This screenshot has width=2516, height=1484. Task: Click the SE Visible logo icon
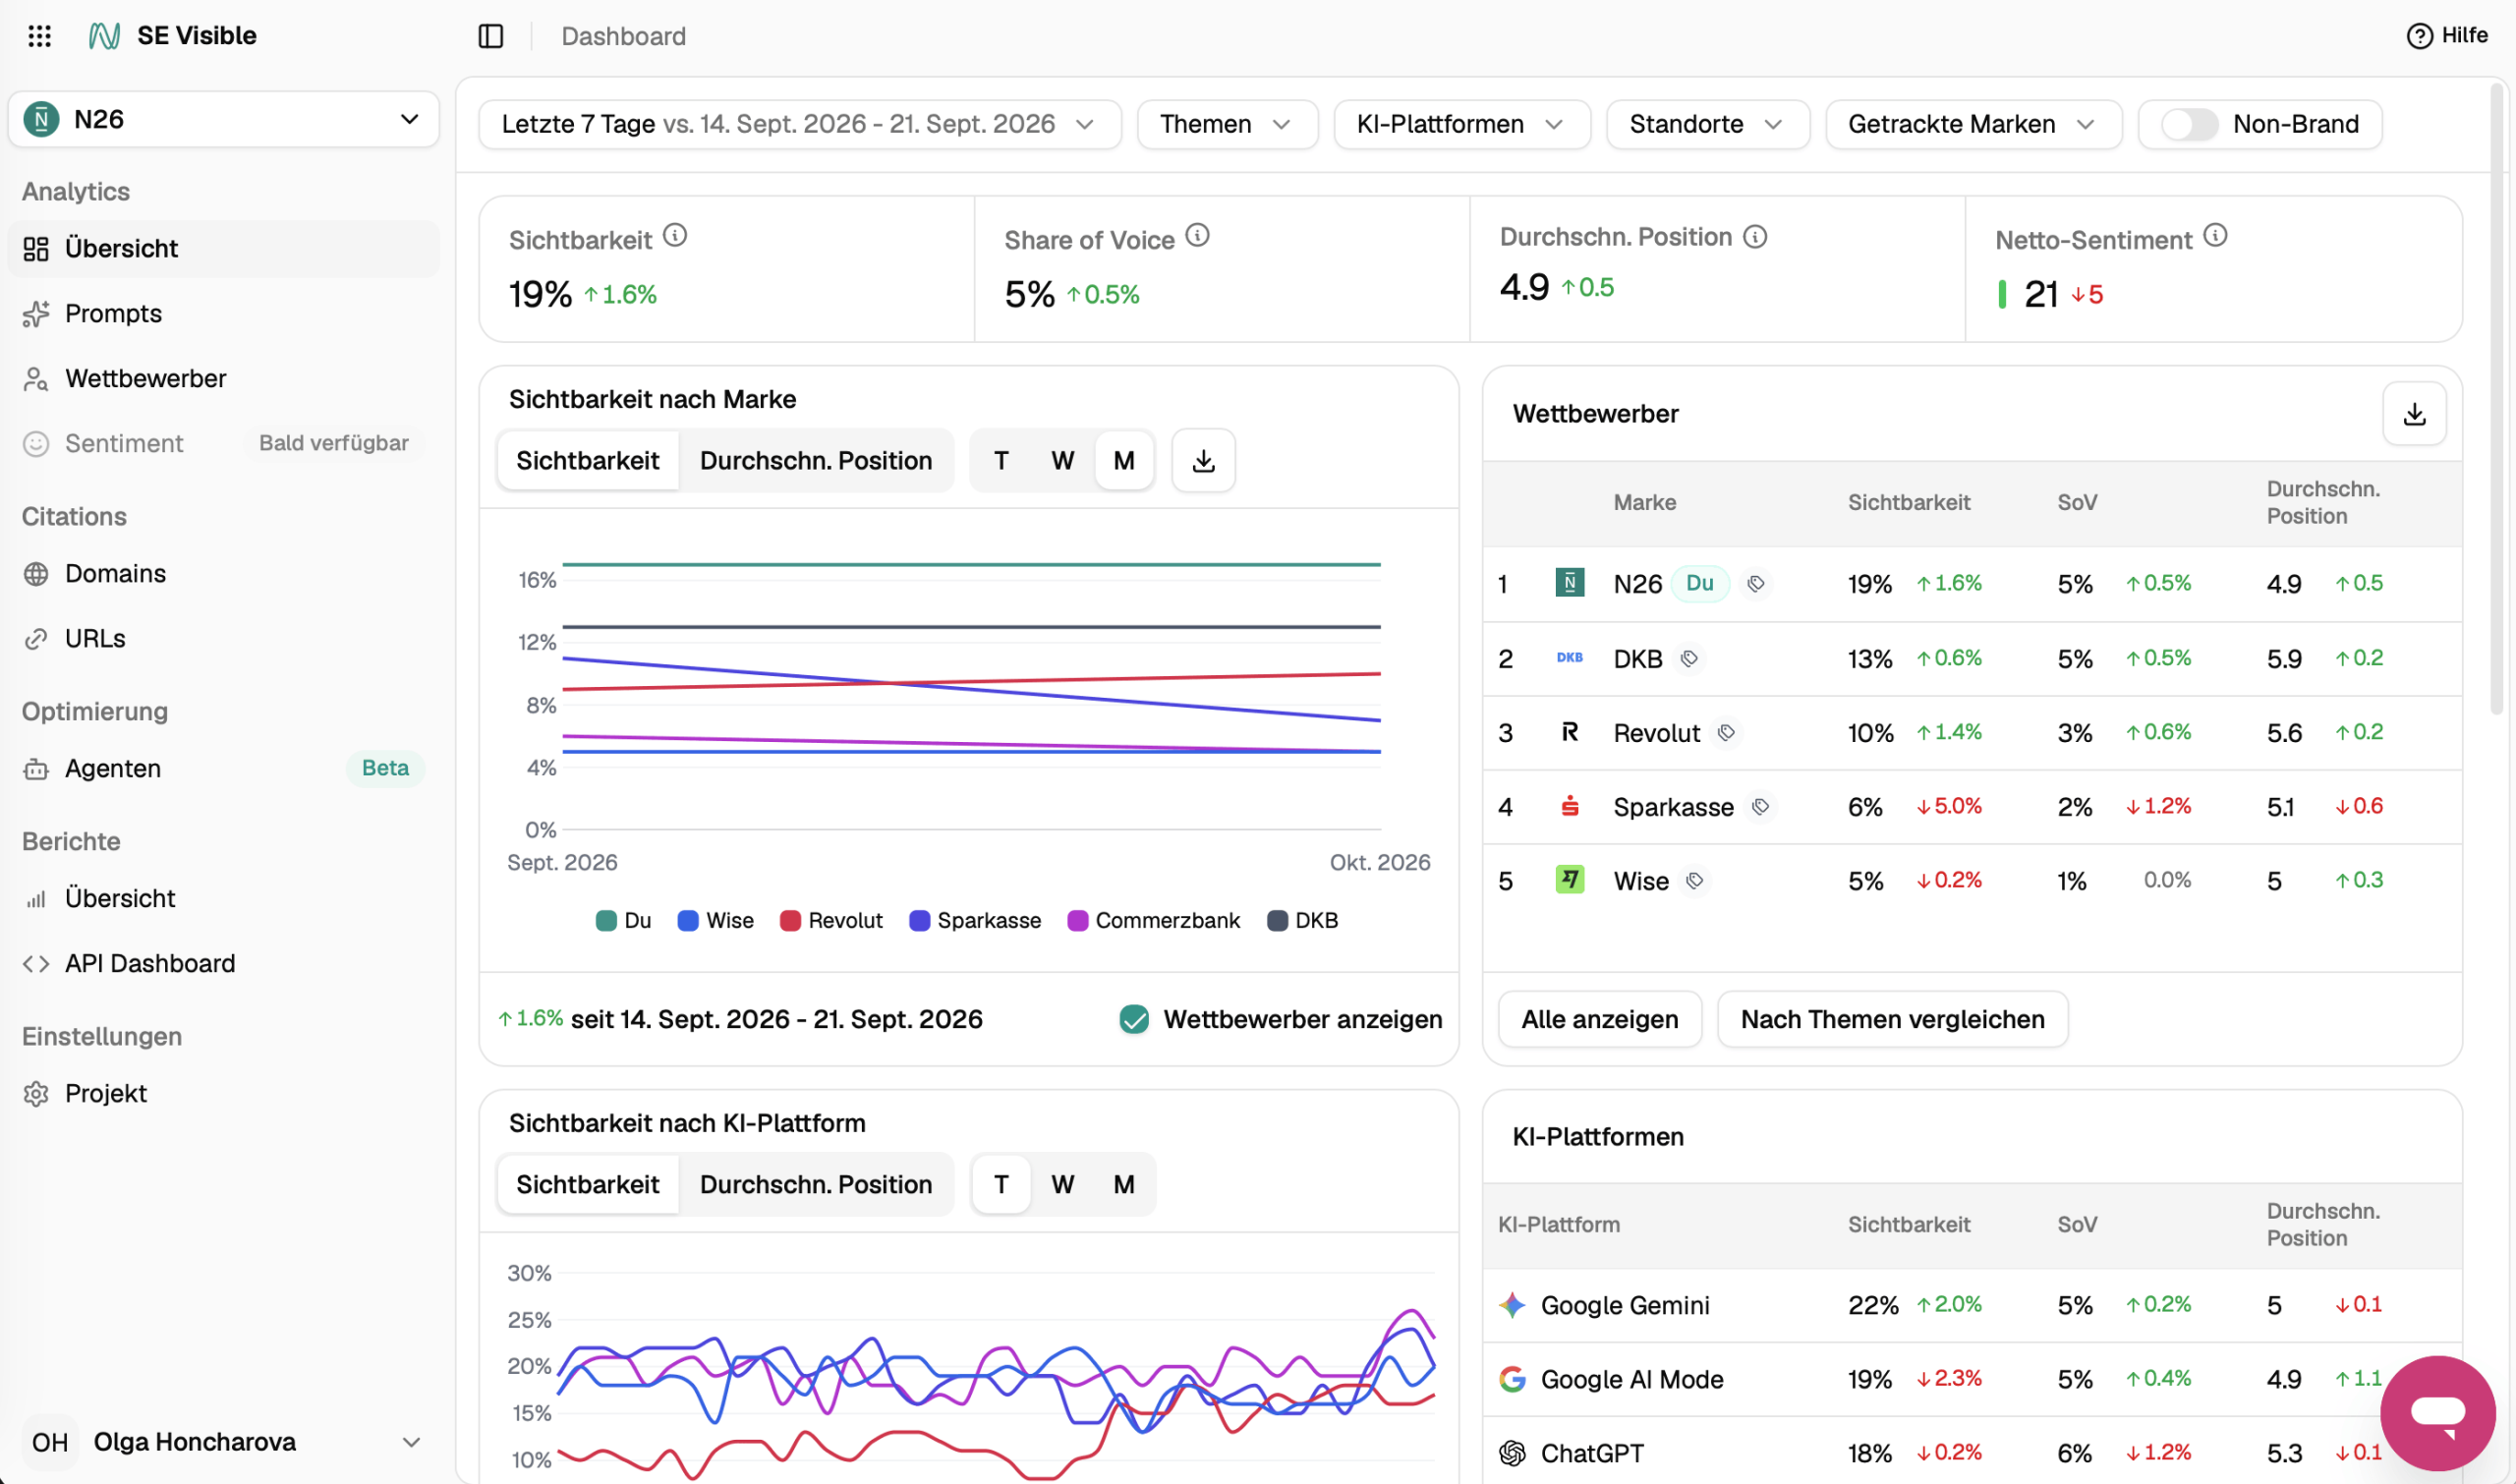(104, 36)
